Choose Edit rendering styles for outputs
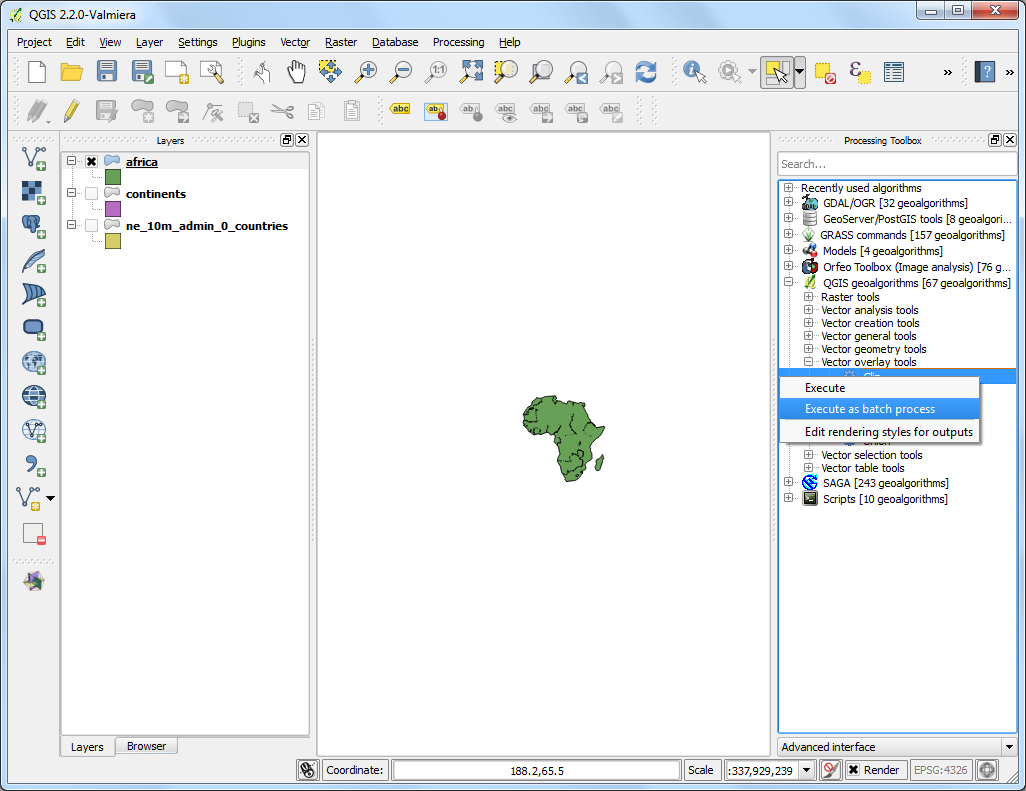 point(879,432)
